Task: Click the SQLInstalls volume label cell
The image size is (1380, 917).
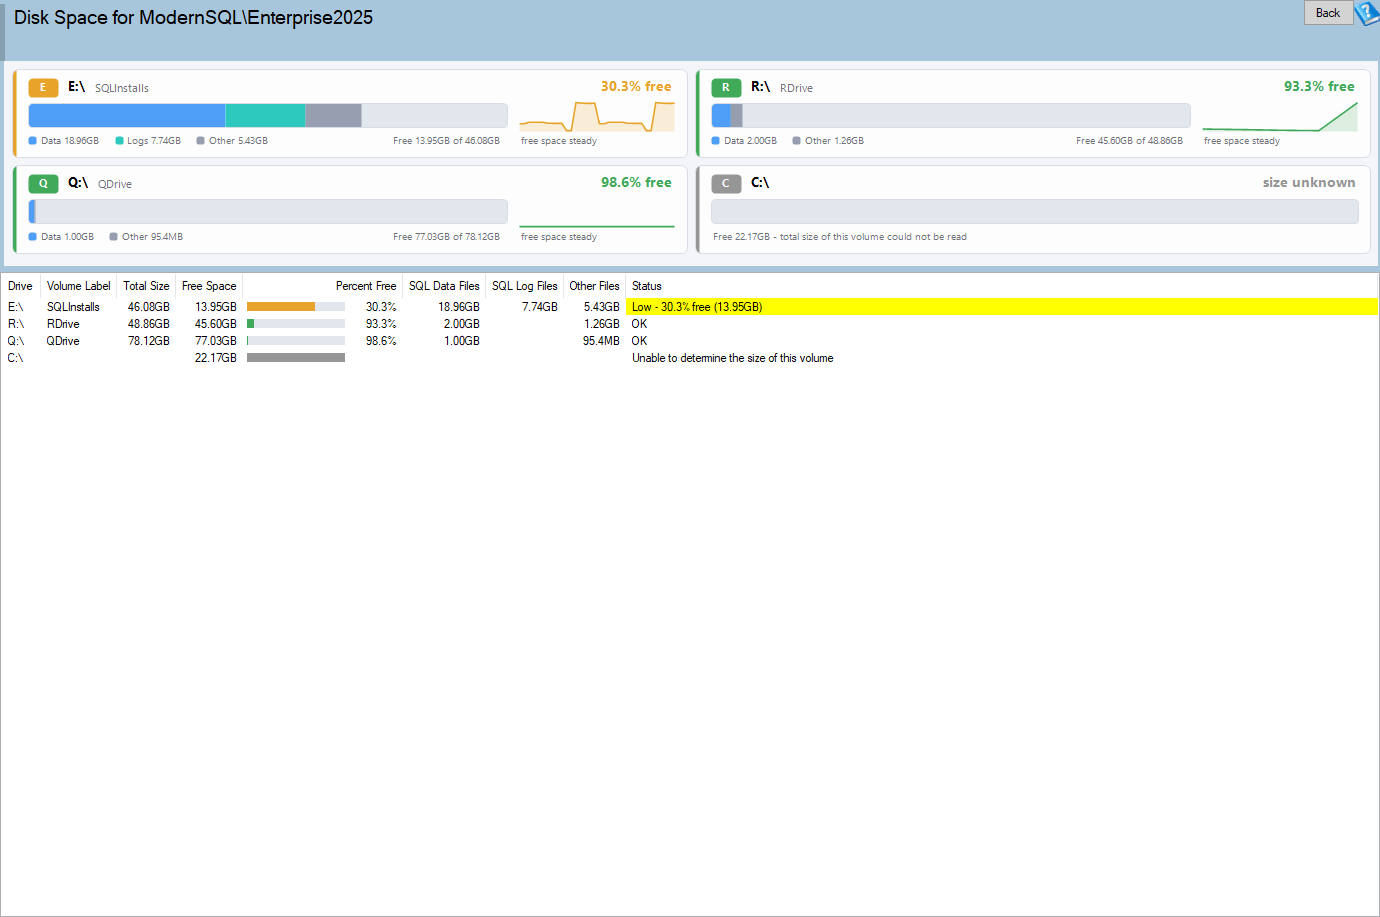Action: (x=73, y=307)
